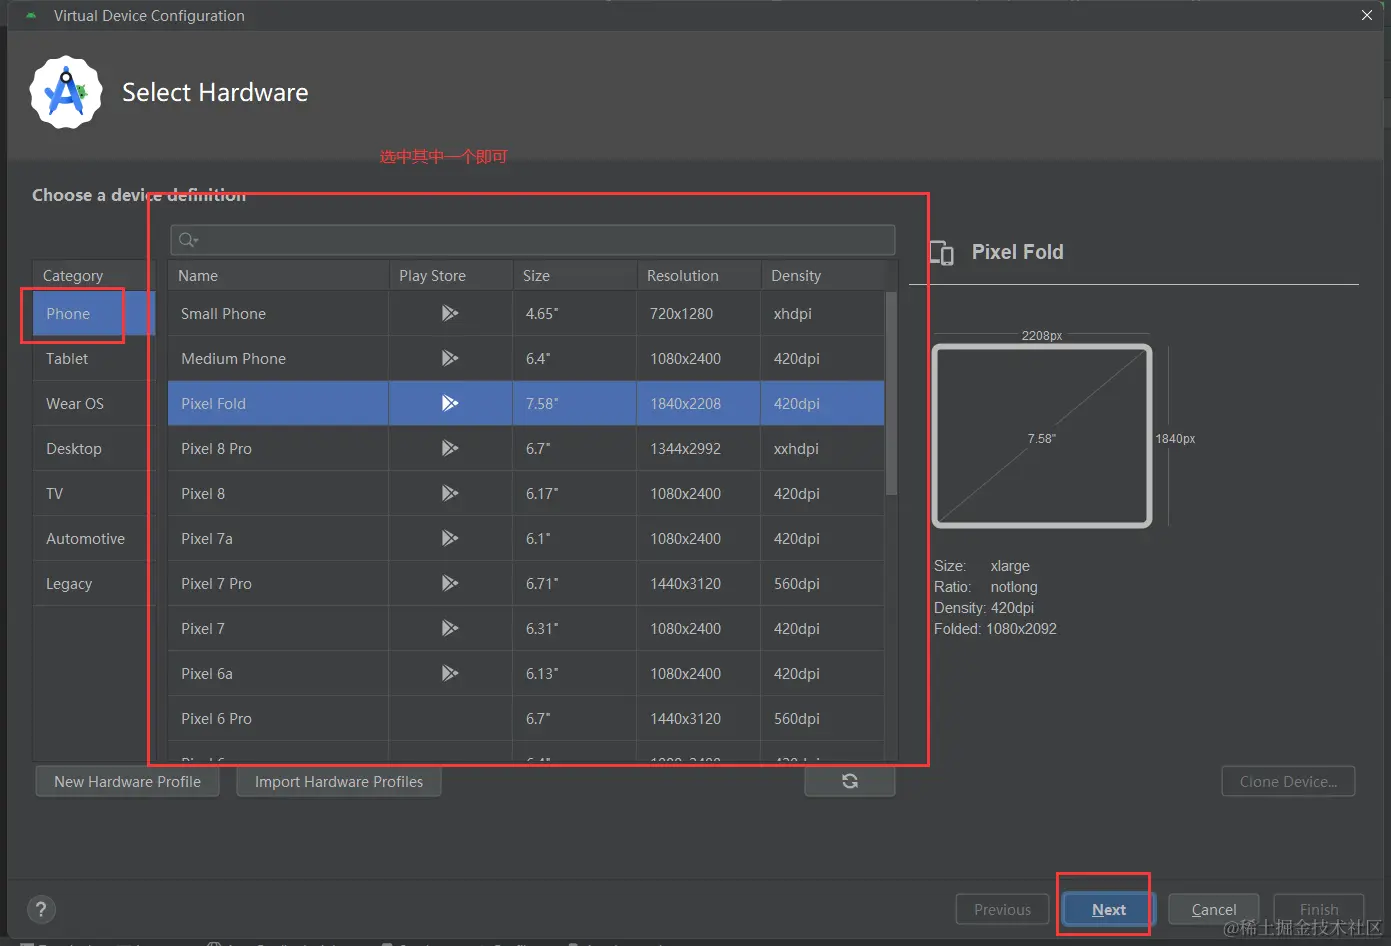Click the xhdpi density cell
This screenshot has width=1391, height=946.
click(822, 313)
